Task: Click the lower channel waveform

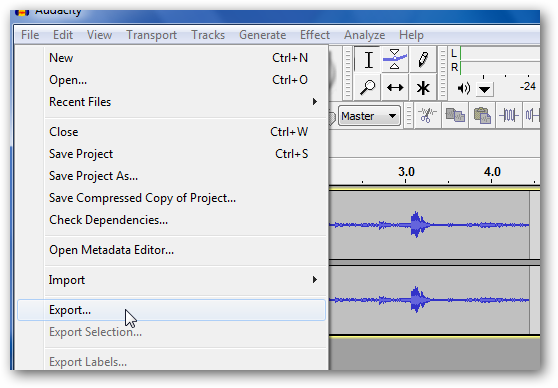Action: coord(429,300)
